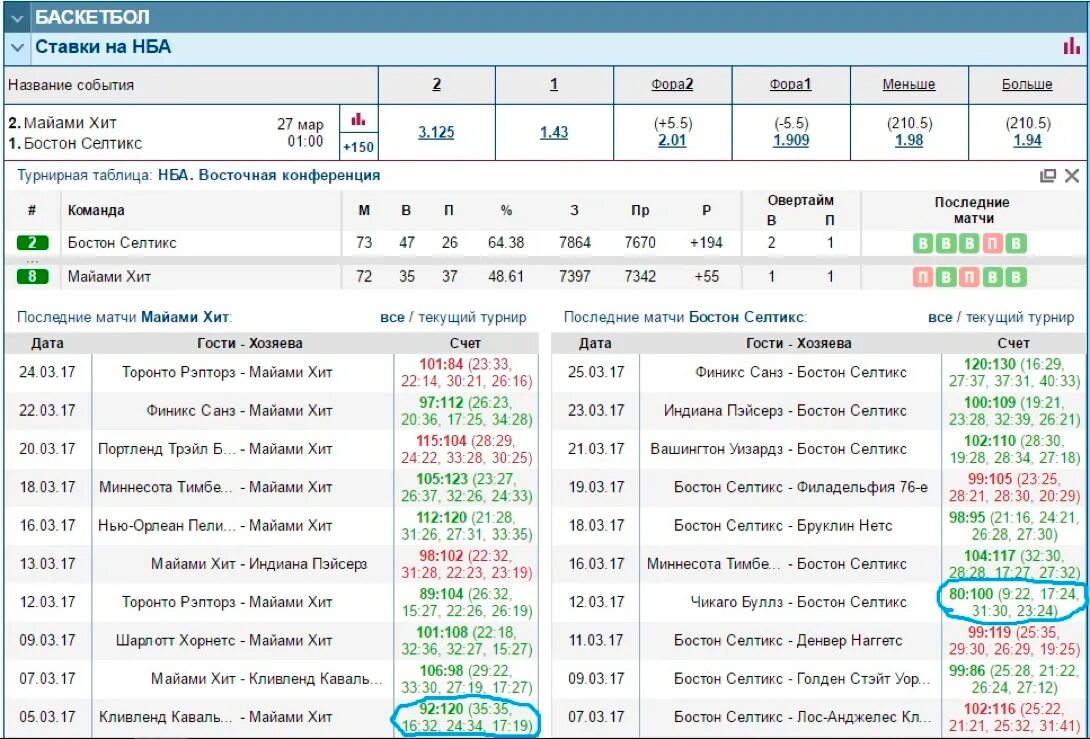The height and width of the screenshot is (739, 1090).
Task: Click Майами Хит team name in event row
Action: coord(70,123)
